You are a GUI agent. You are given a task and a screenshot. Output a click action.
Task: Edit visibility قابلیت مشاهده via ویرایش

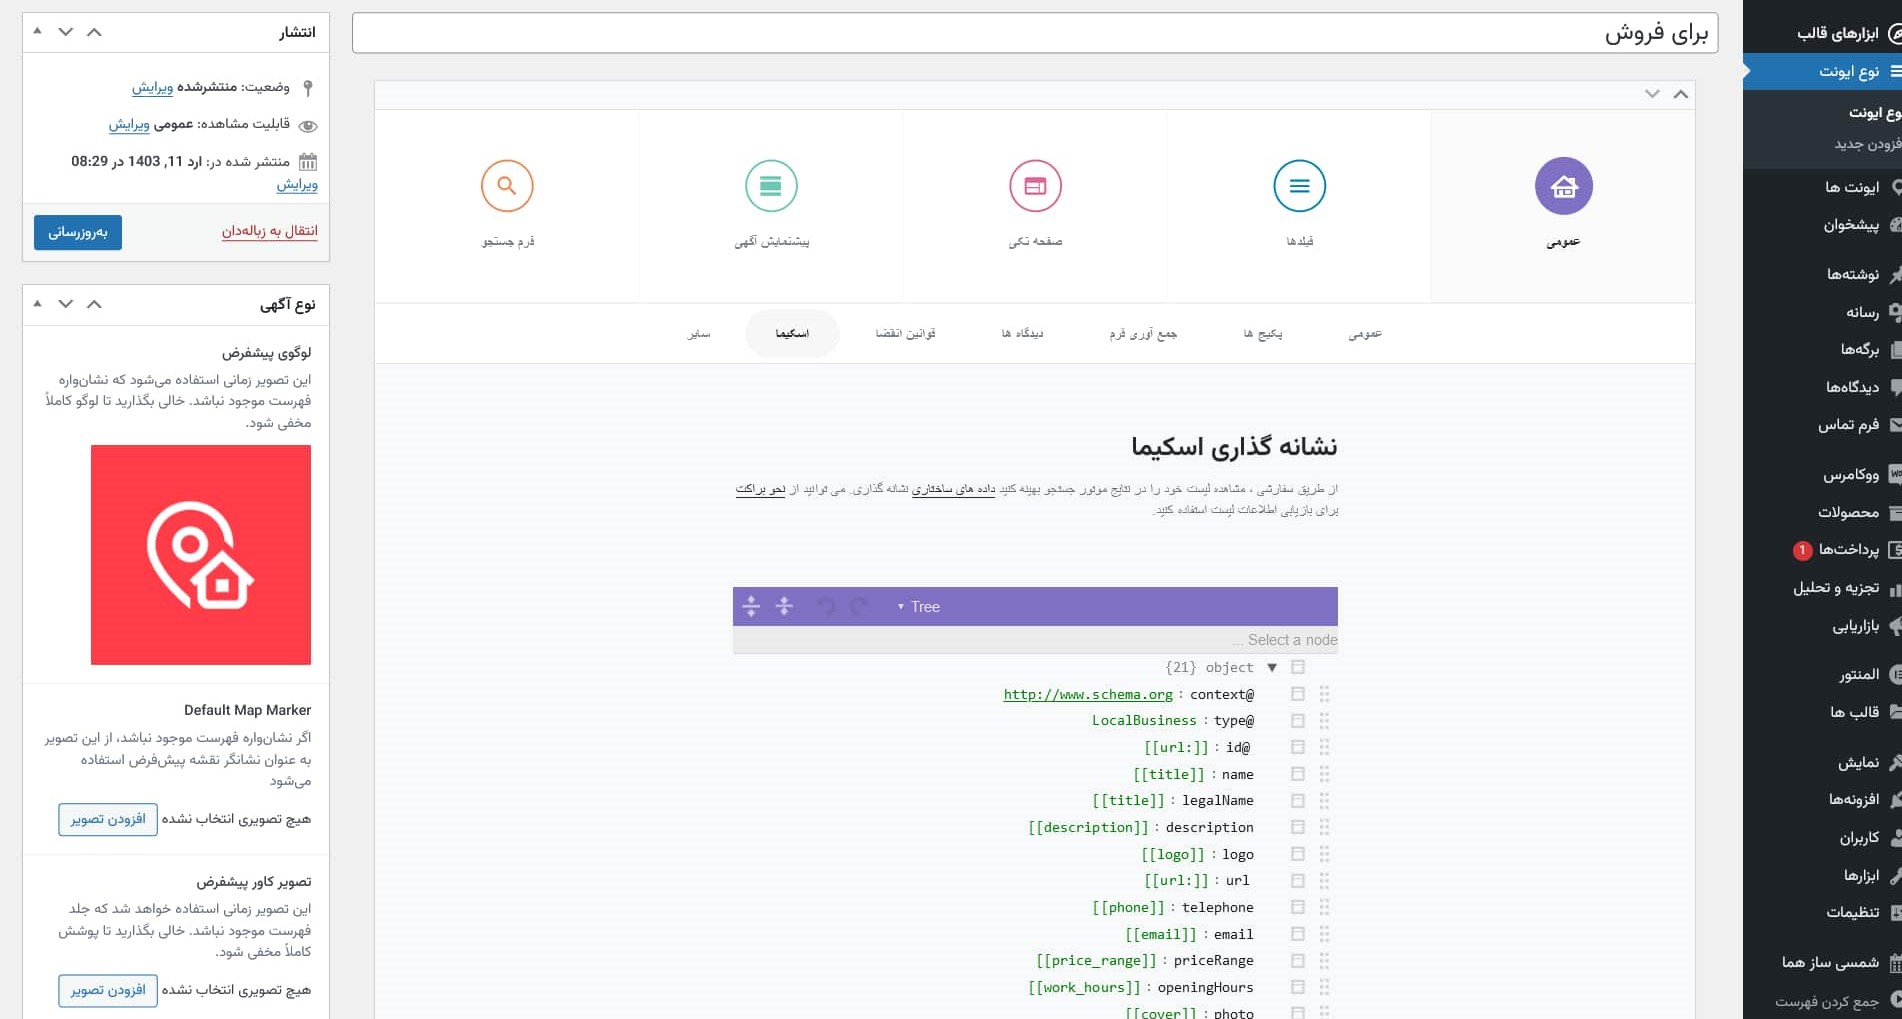[x=129, y=124]
